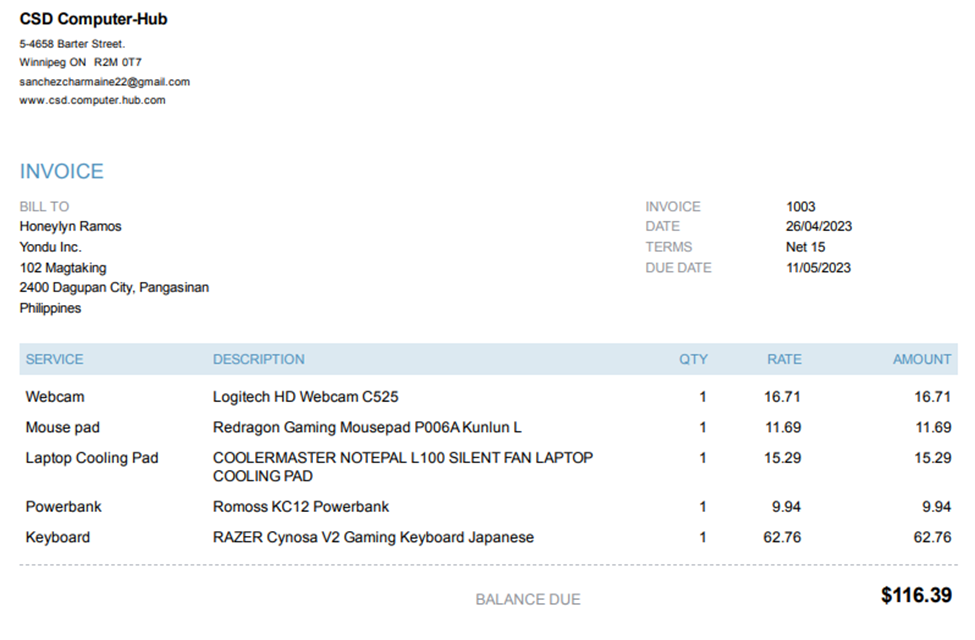Screen dimensions: 975x640
Task: Select the total balance $116.39
Action: click(x=917, y=595)
